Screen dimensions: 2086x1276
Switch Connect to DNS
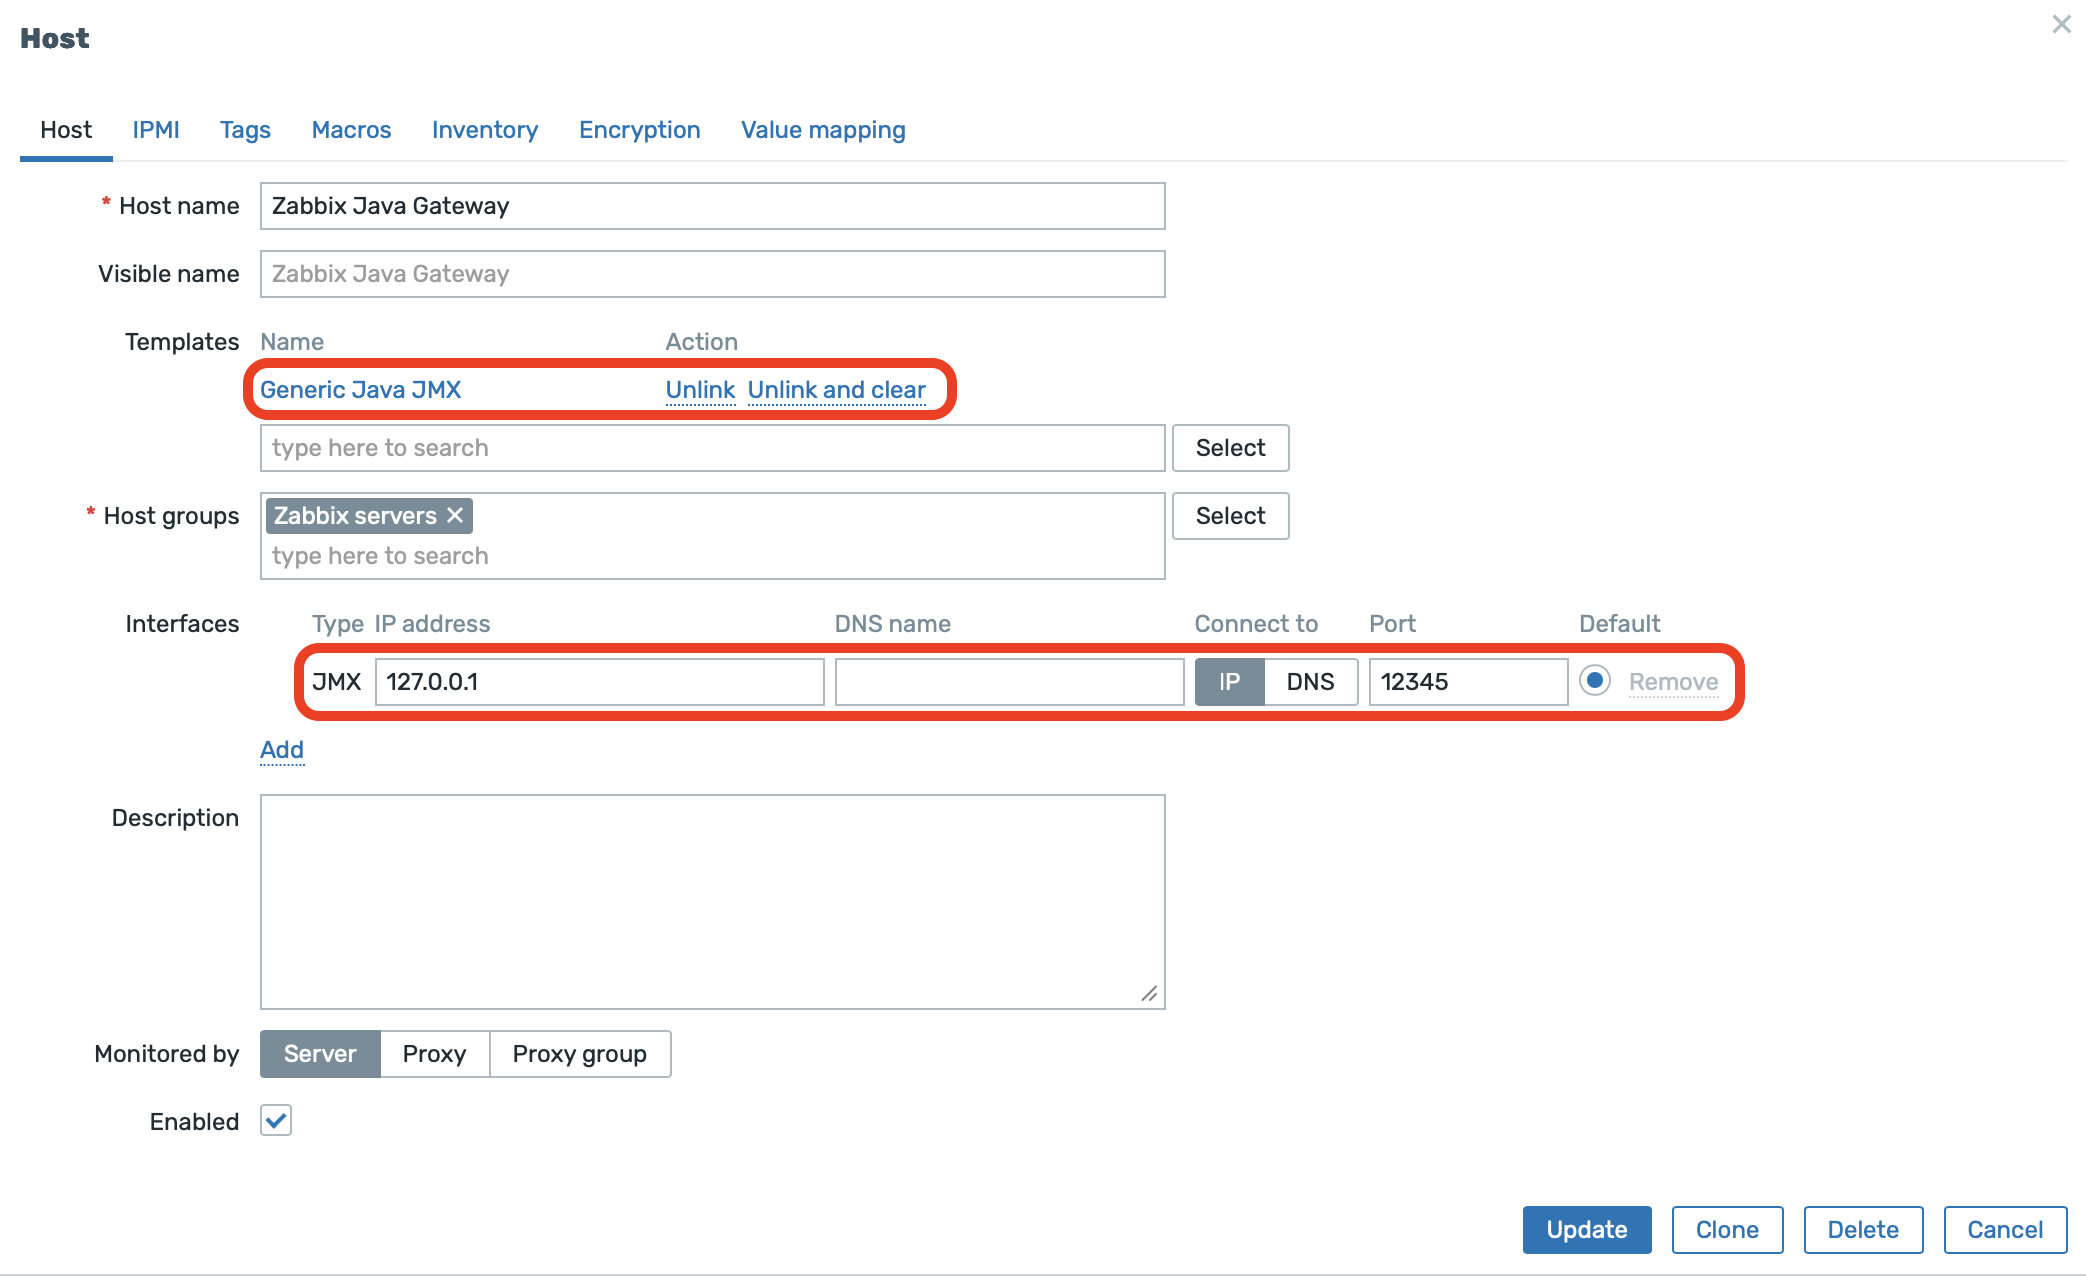[1310, 682]
